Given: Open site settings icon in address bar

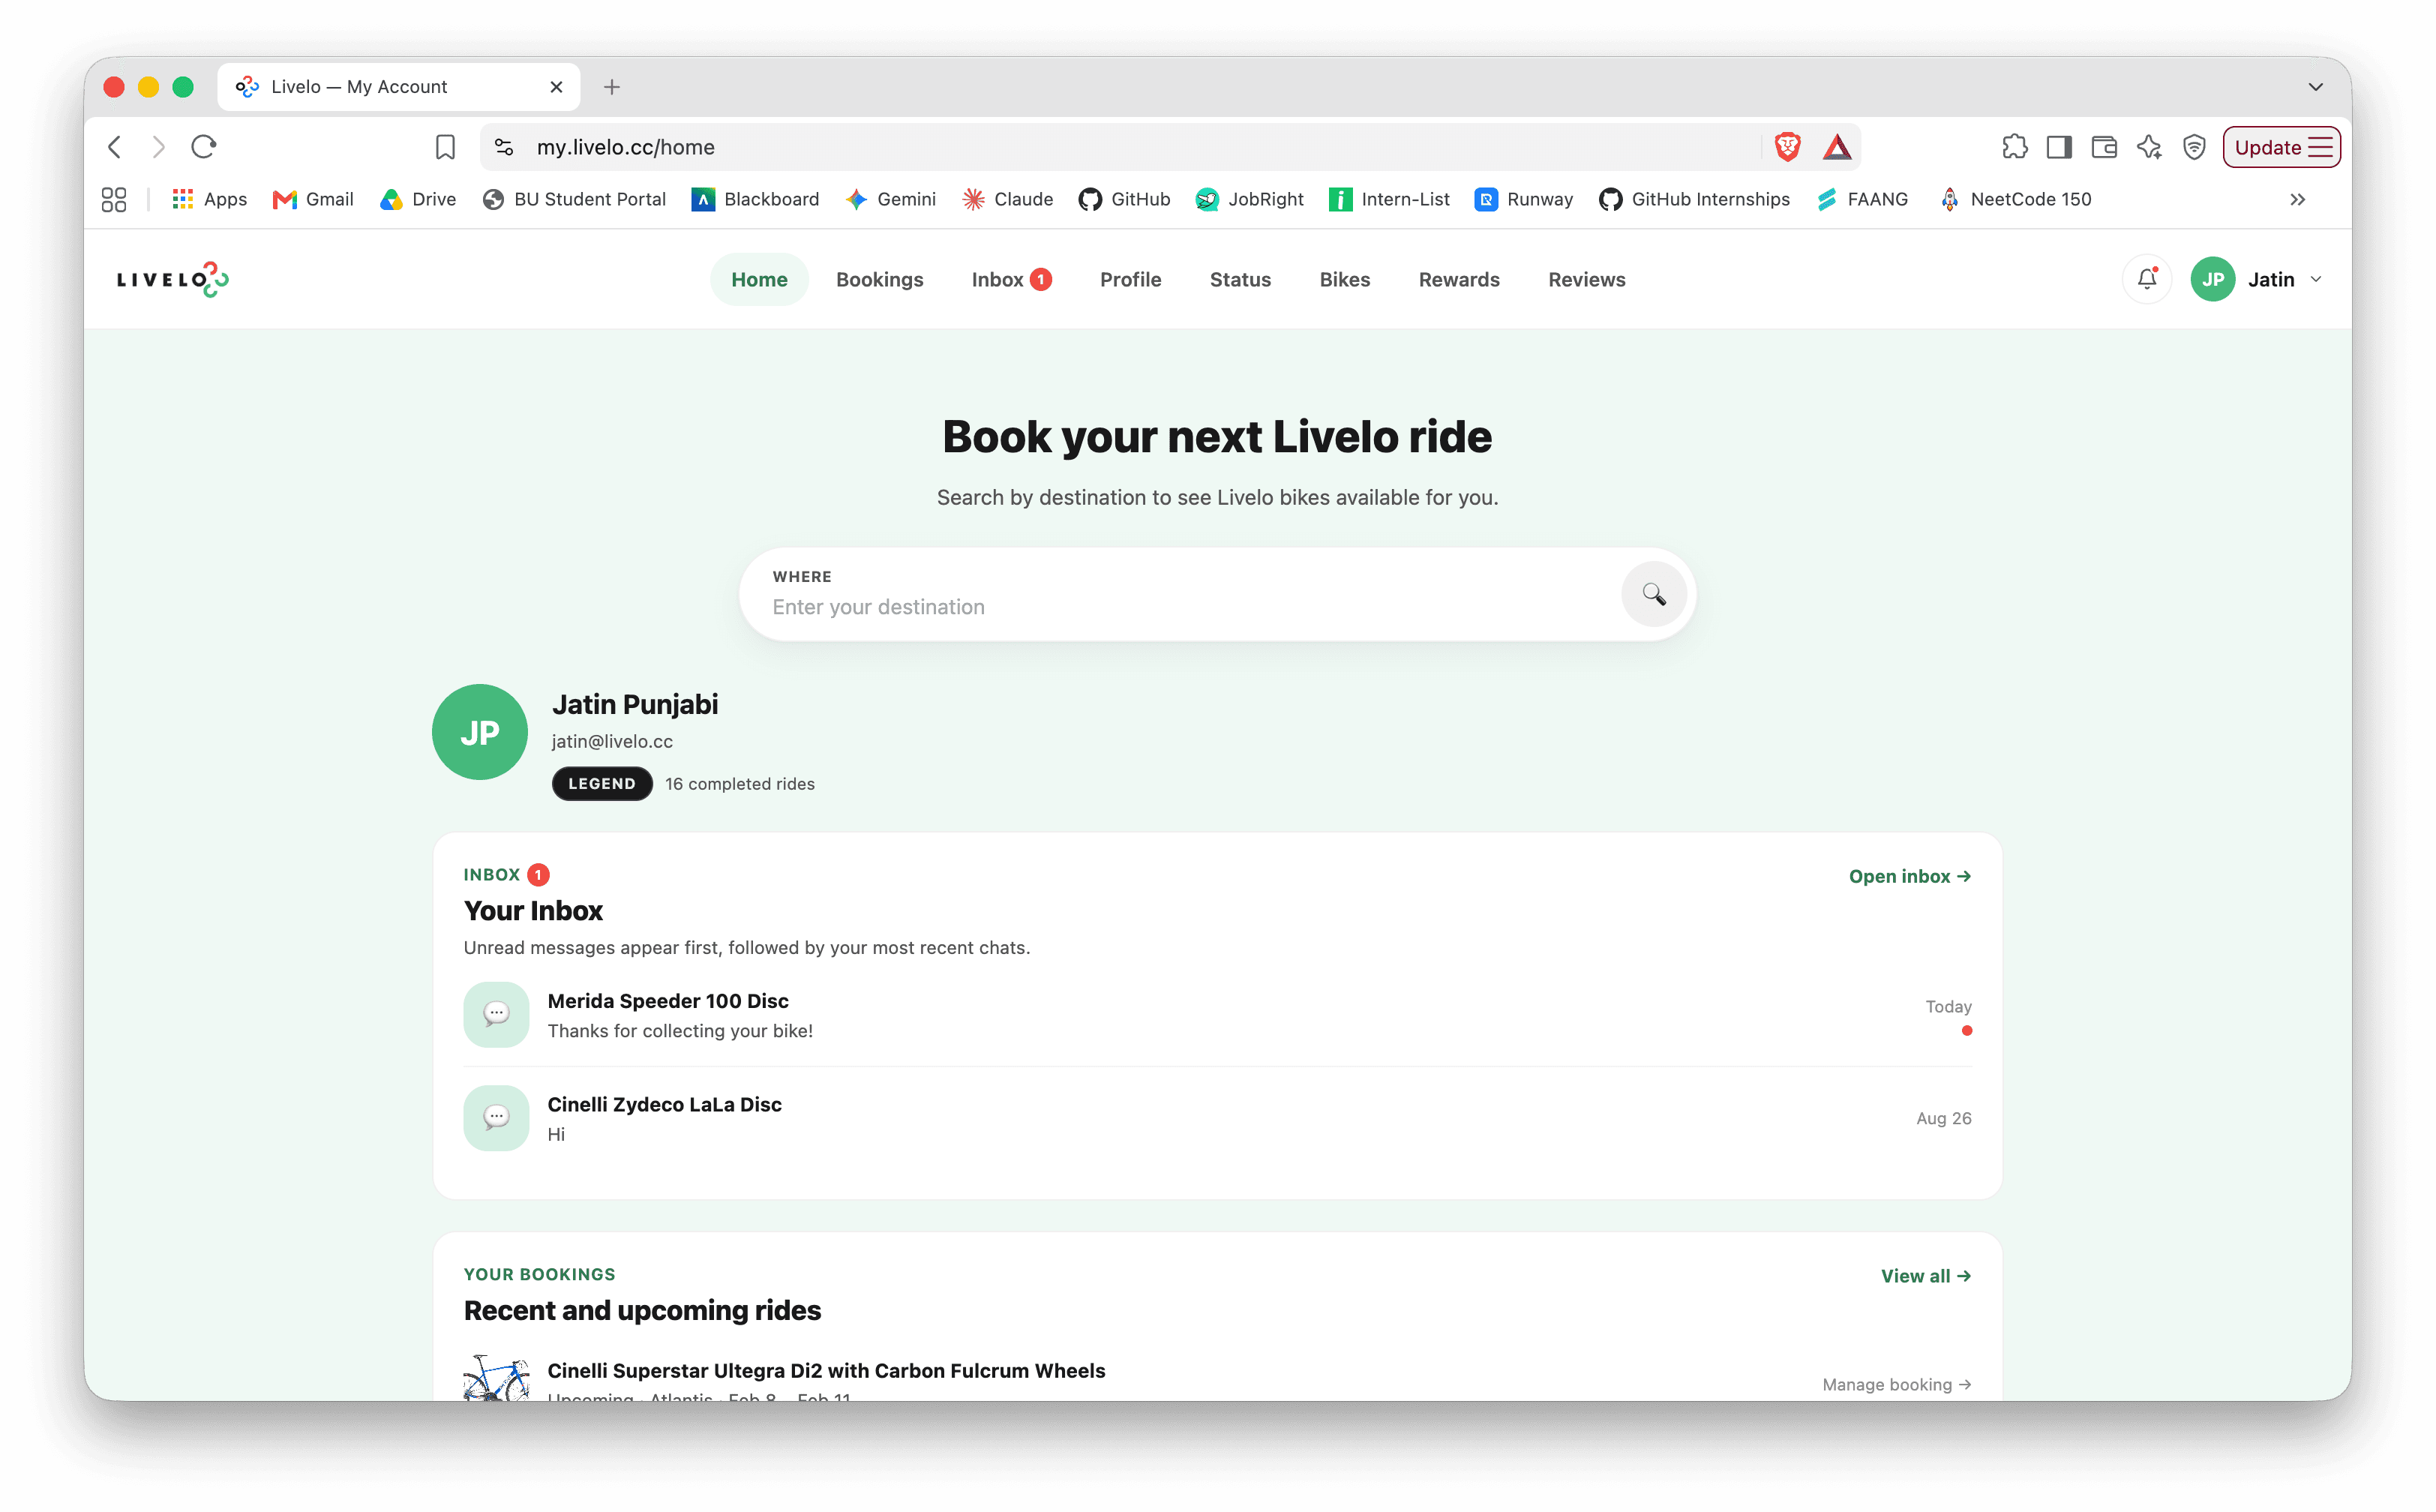Looking at the screenshot, I should 504,147.
